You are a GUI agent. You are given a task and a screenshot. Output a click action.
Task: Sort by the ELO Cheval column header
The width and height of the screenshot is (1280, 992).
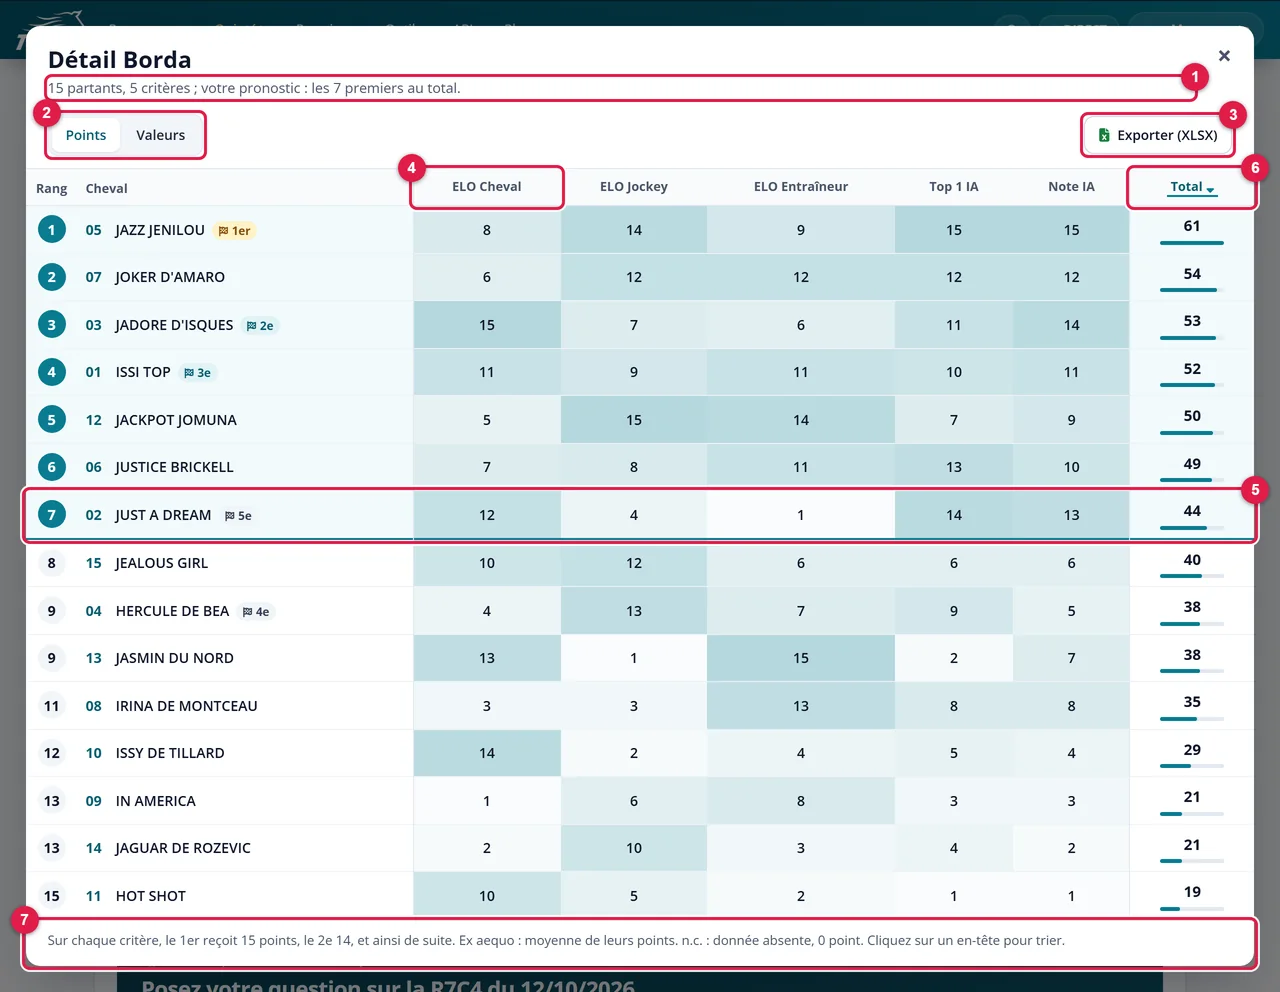[487, 187]
